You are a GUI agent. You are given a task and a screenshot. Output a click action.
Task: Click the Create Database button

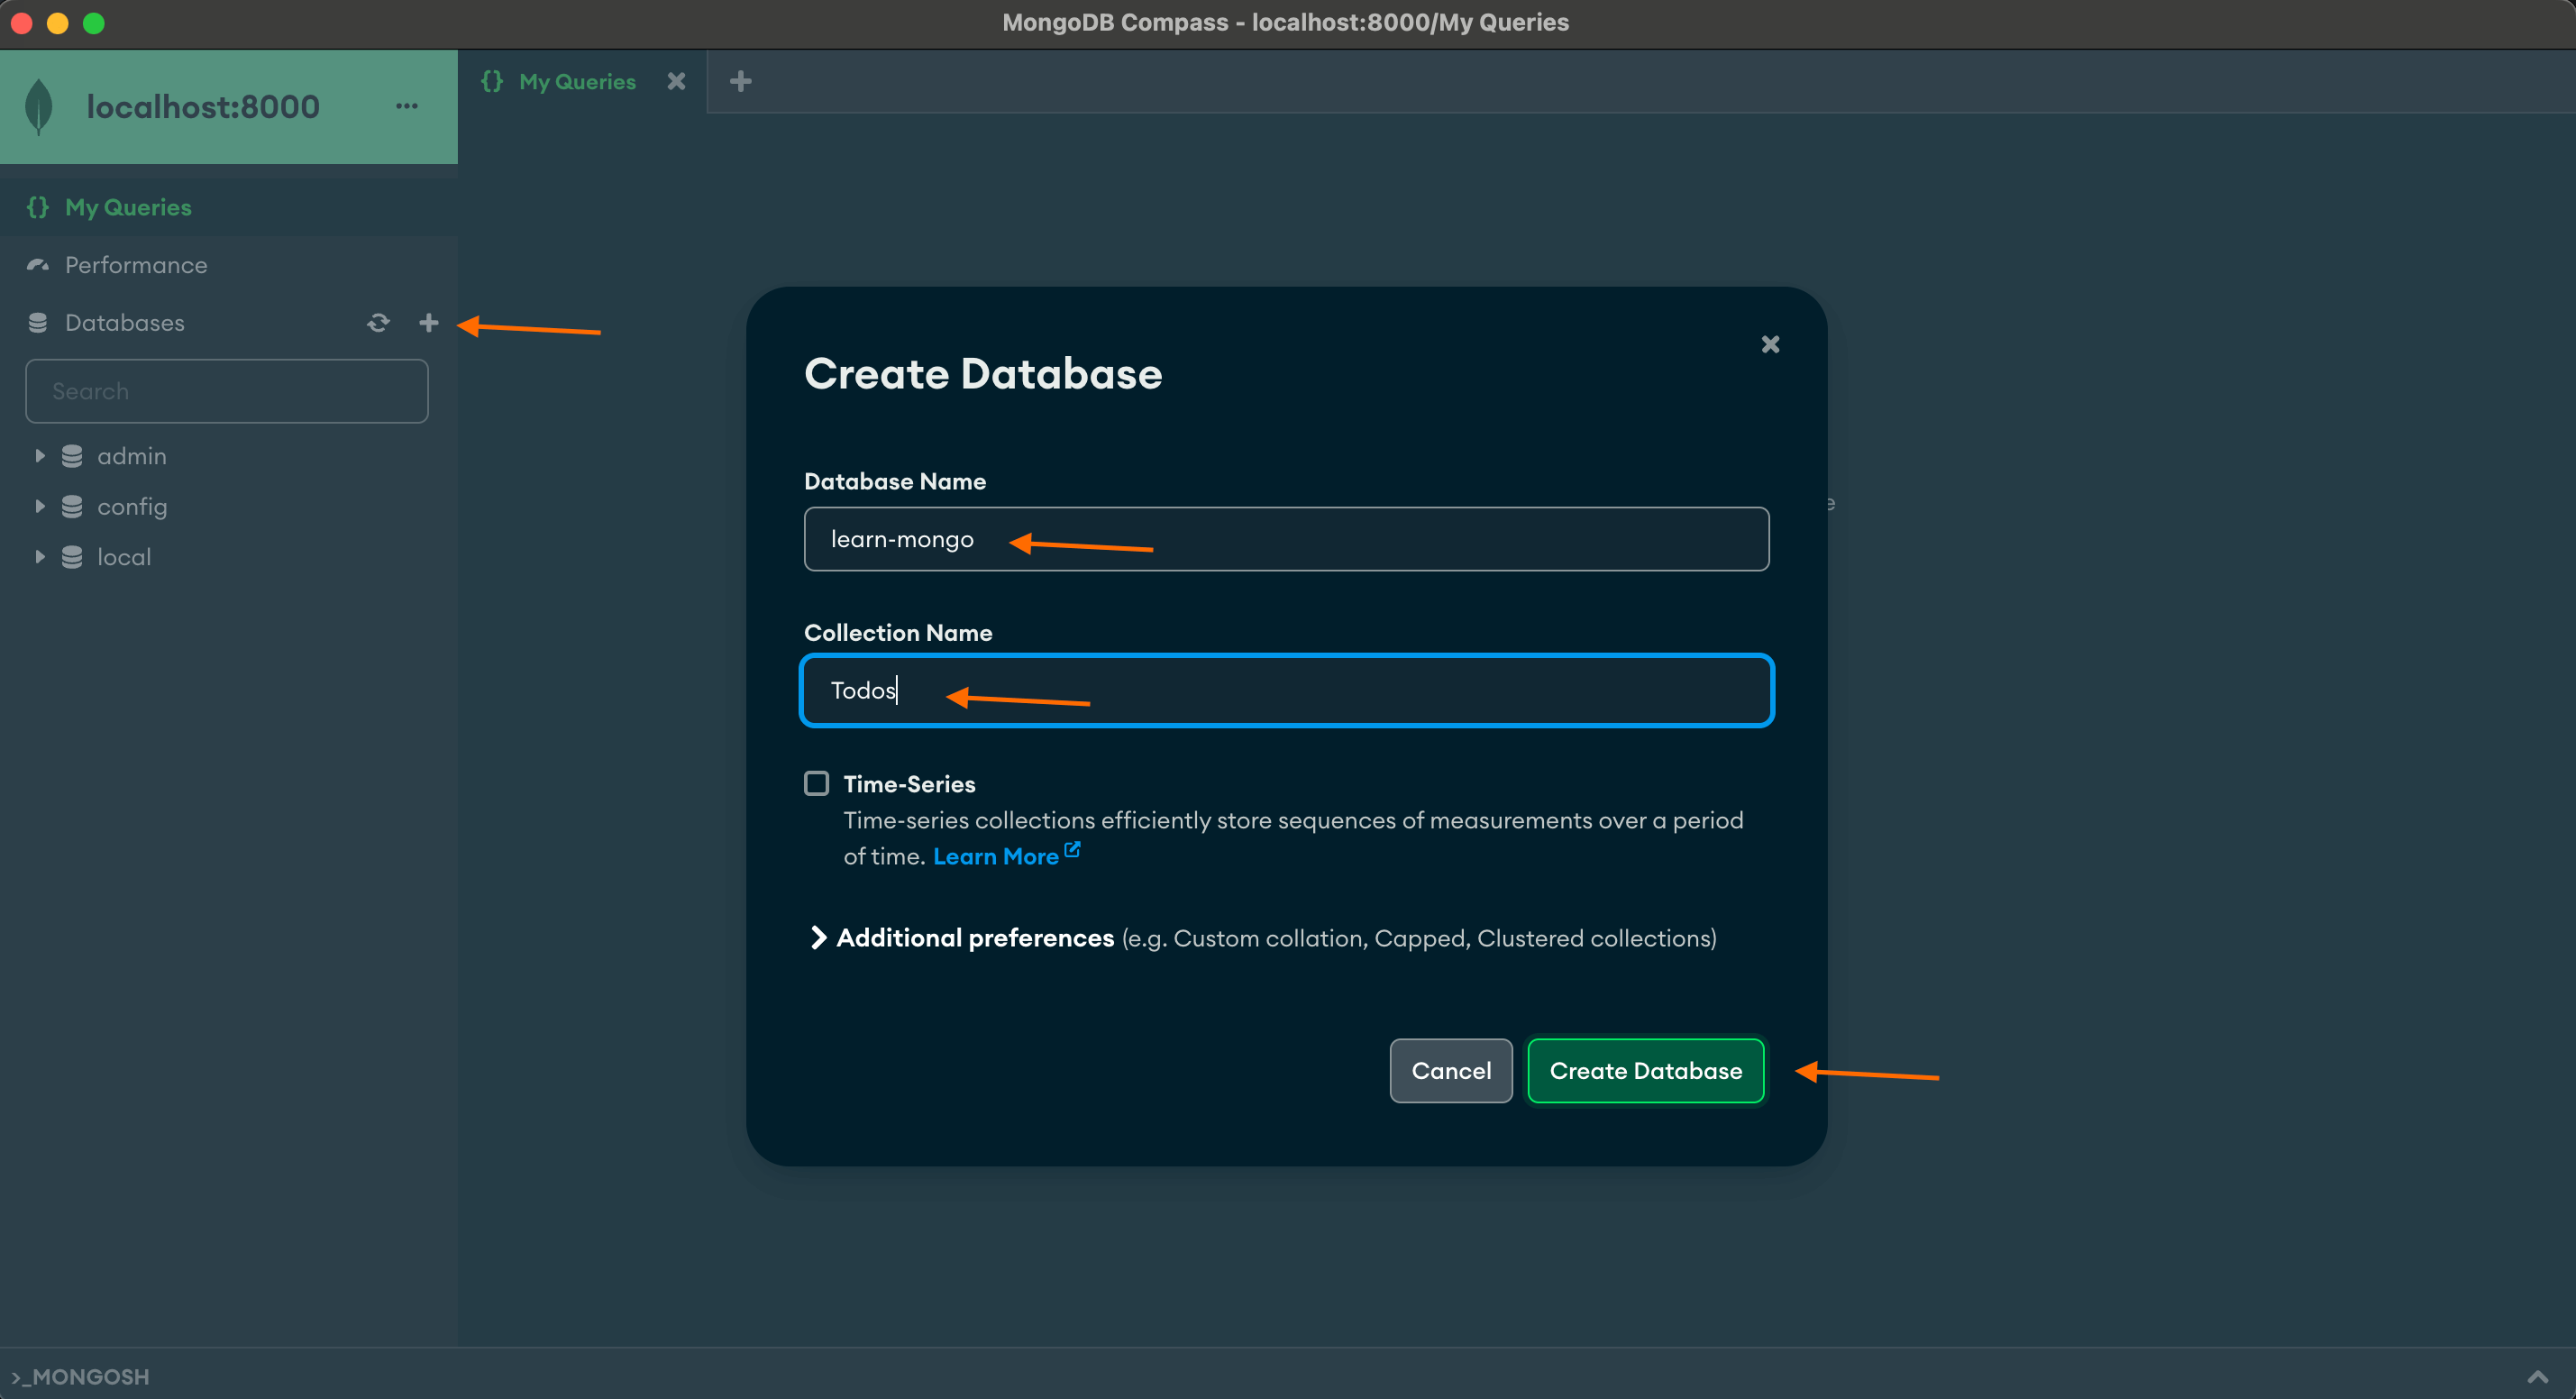click(1644, 1070)
